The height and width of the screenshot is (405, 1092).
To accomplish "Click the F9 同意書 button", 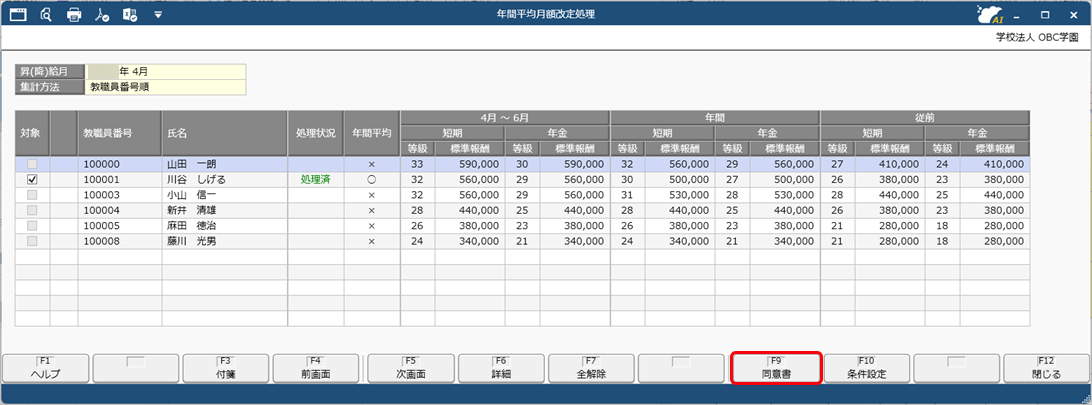I will point(777,368).
